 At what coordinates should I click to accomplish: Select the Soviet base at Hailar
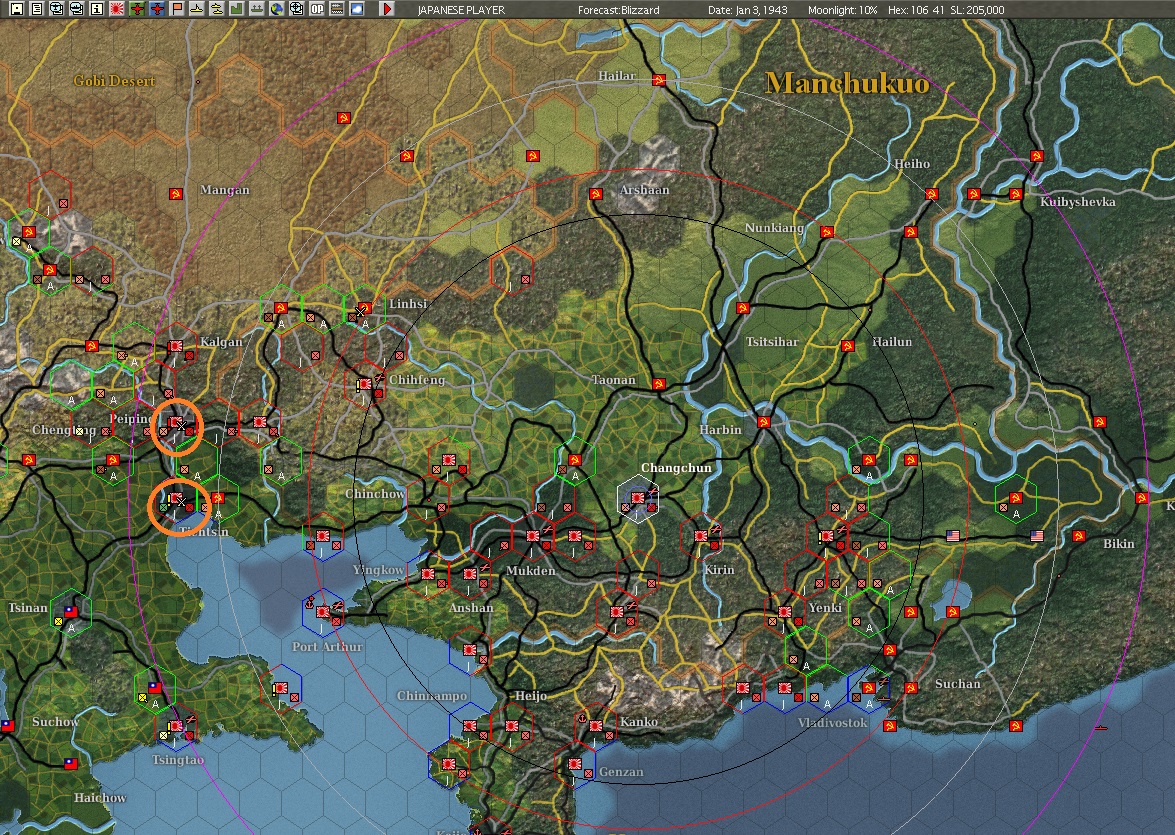(659, 79)
